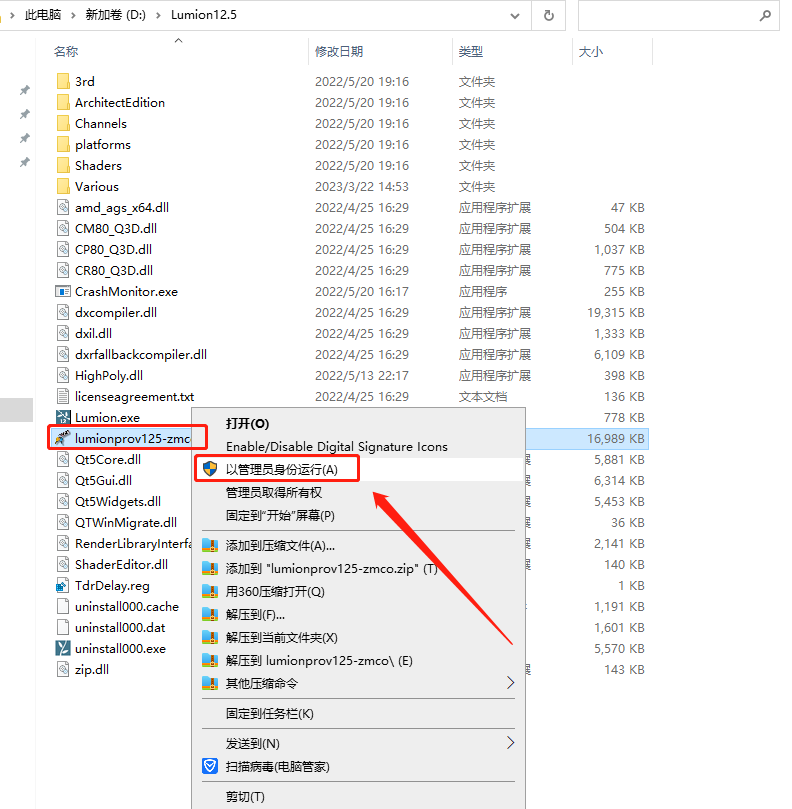Click the TdrDelay.reg registry file icon
The image size is (792, 809).
pyautogui.click(x=62, y=586)
